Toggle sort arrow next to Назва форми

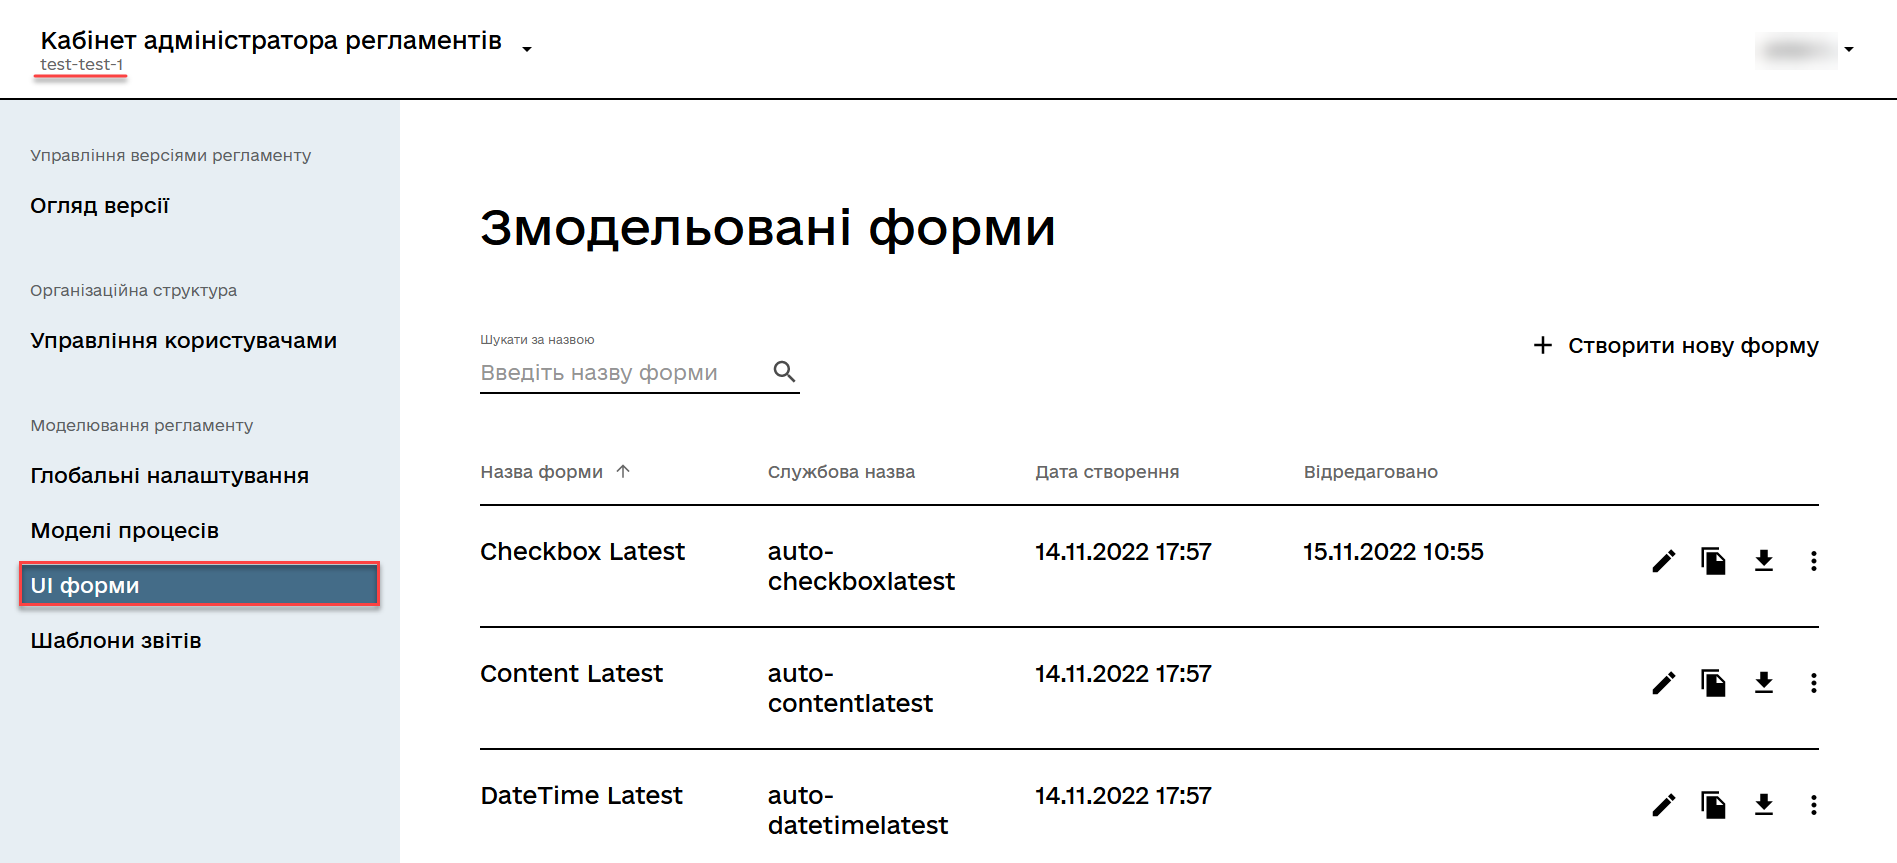623,471
